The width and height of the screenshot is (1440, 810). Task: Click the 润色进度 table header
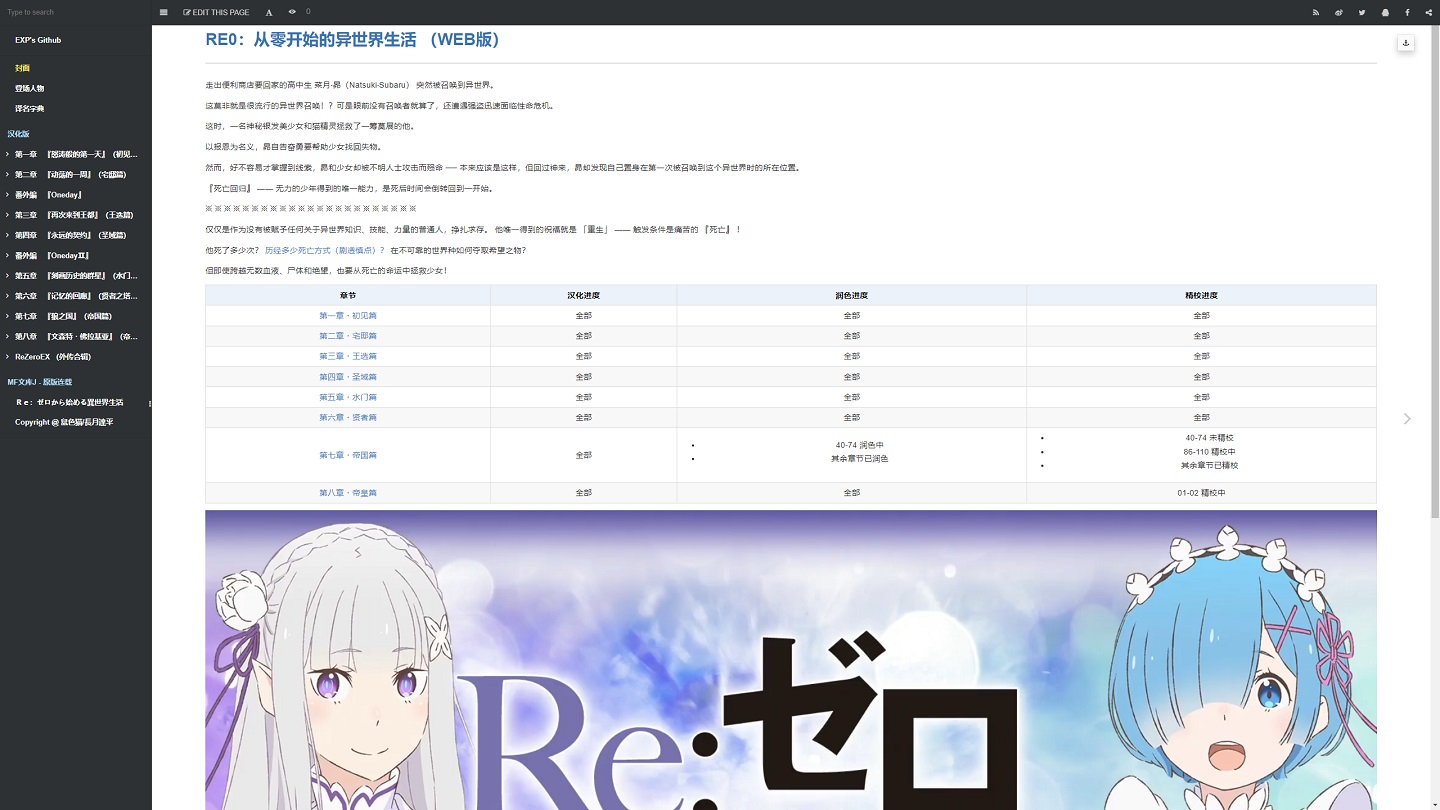pyautogui.click(x=852, y=295)
